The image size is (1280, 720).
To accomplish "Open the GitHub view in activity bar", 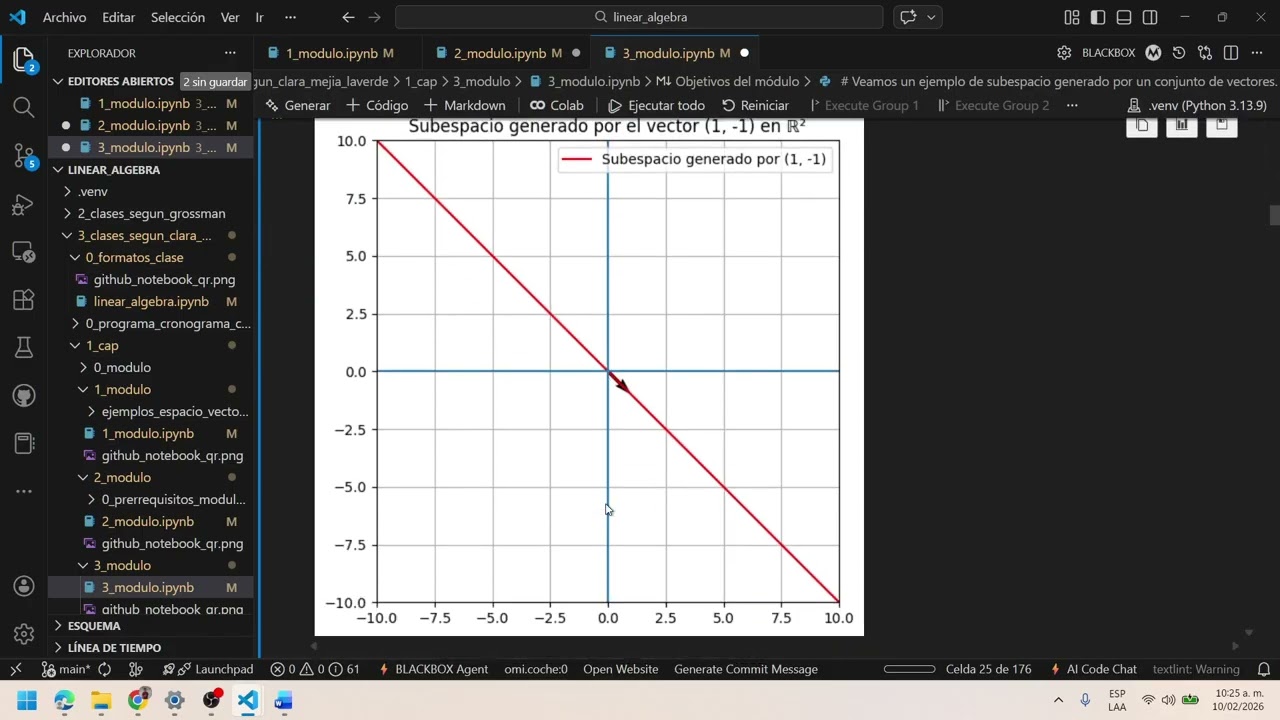I will (x=24, y=396).
